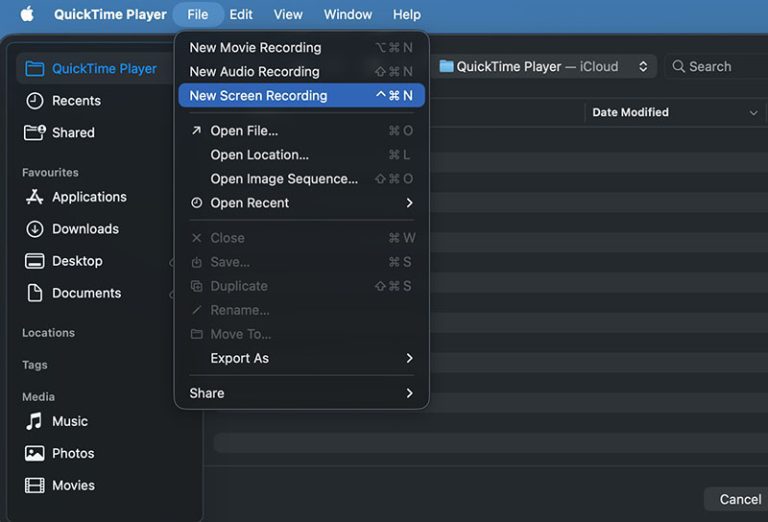Select Photos in the sidebar
The width and height of the screenshot is (768, 522).
[x=73, y=453]
